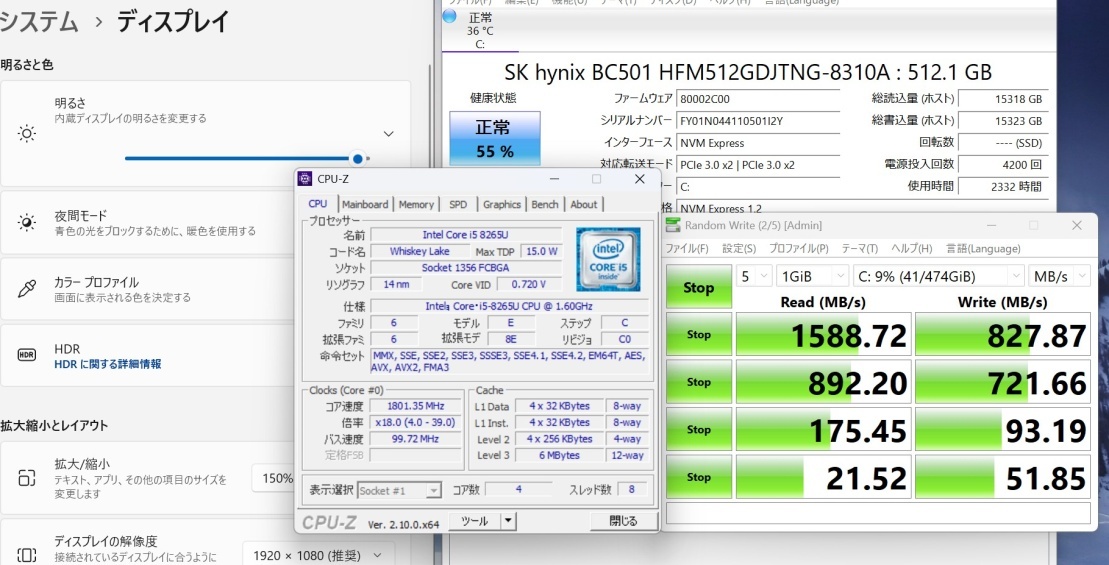Open プロファイル(P) menu
The width and height of the screenshot is (1109, 565).
pos(799,249)
